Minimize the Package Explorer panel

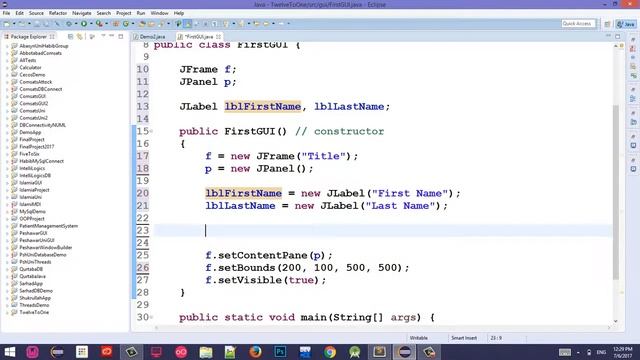[111, 36]
